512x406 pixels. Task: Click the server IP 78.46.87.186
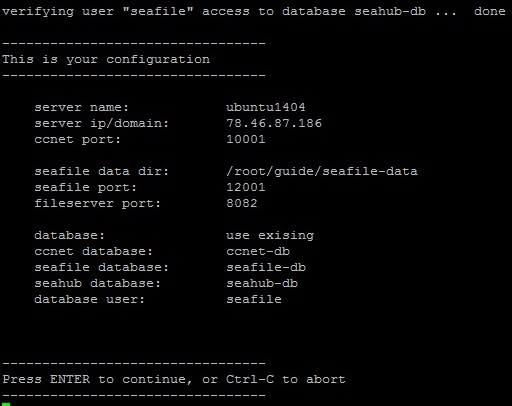274,123
